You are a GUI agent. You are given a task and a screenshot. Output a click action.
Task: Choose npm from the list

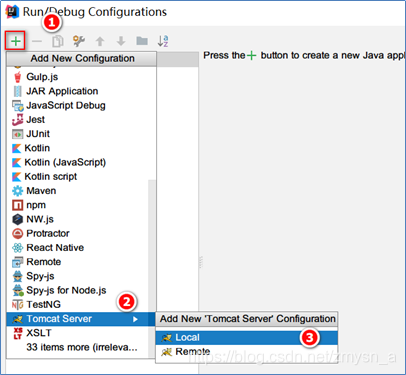[77, 205]
